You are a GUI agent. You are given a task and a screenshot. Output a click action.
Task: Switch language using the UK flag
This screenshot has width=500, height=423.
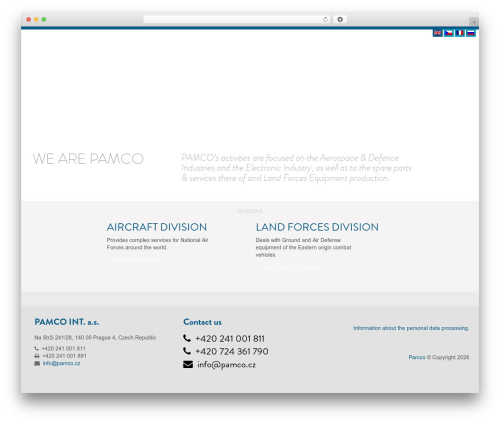click(437, 33)
